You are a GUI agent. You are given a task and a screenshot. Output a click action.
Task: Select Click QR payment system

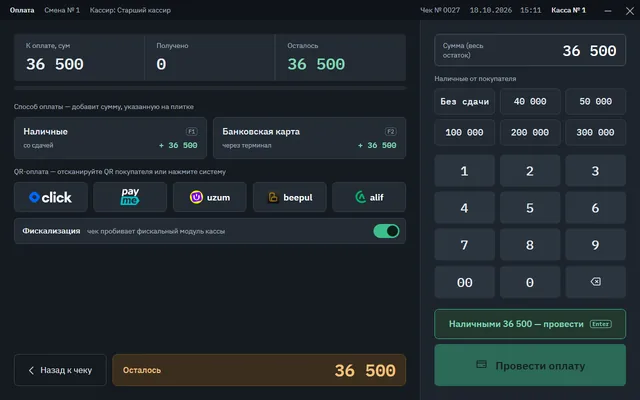pyautogui.click(x=51, y=197)
